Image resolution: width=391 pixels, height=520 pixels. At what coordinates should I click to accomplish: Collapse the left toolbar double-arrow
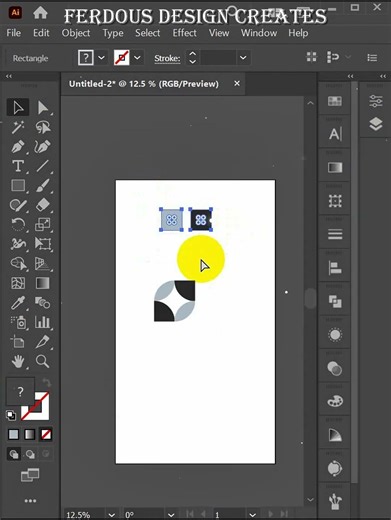pyautogui.click(x=9, y=76)
